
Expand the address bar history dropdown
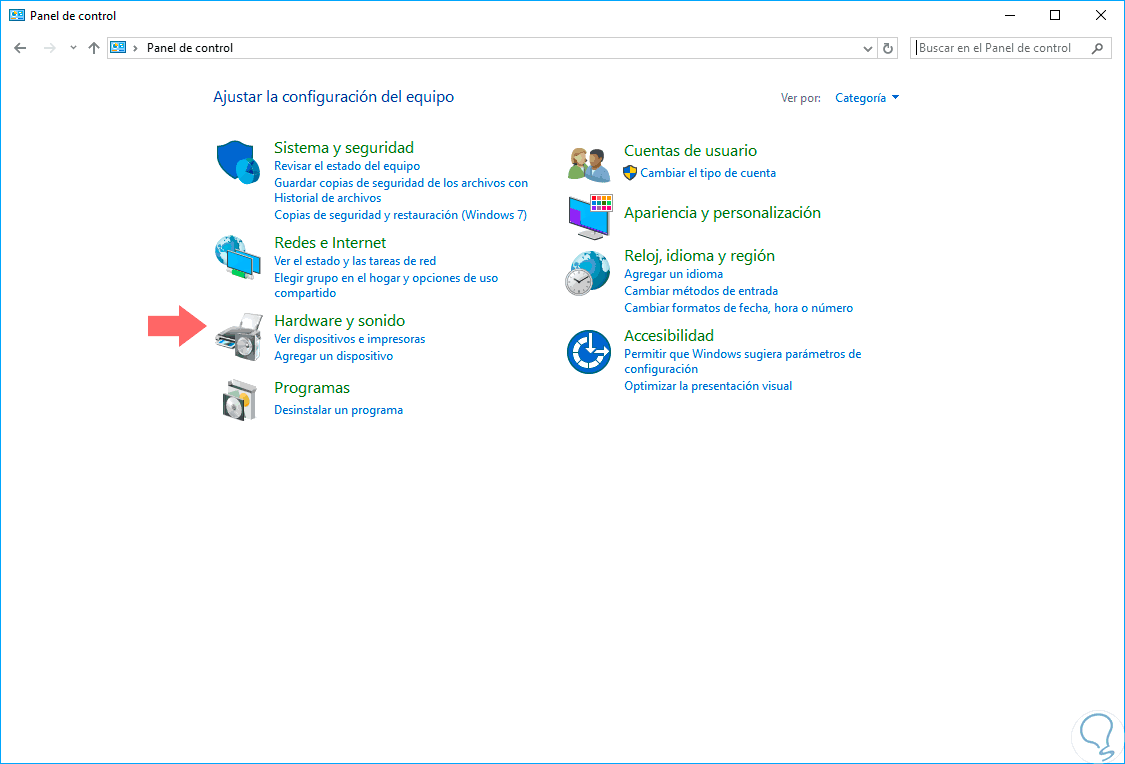pyautogui.click(x=867, y=48)
